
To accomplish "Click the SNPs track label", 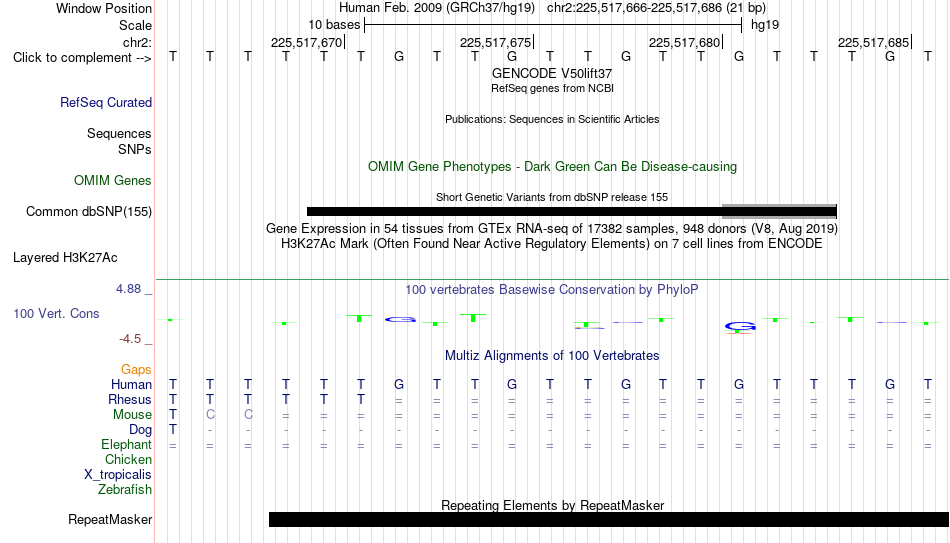I will [x=135, y=149].
